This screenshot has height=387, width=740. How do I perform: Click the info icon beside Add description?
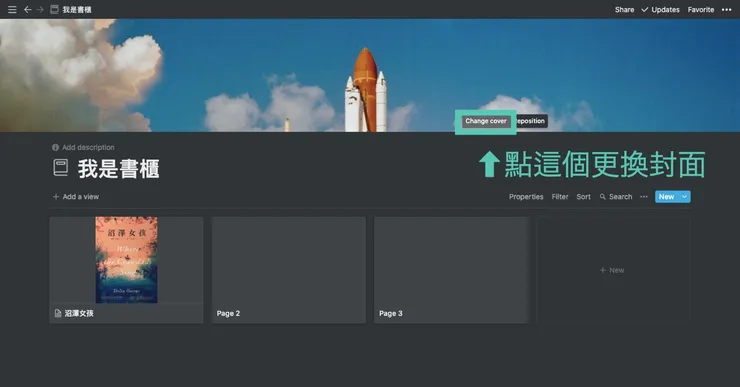click(x=55, y=147)
